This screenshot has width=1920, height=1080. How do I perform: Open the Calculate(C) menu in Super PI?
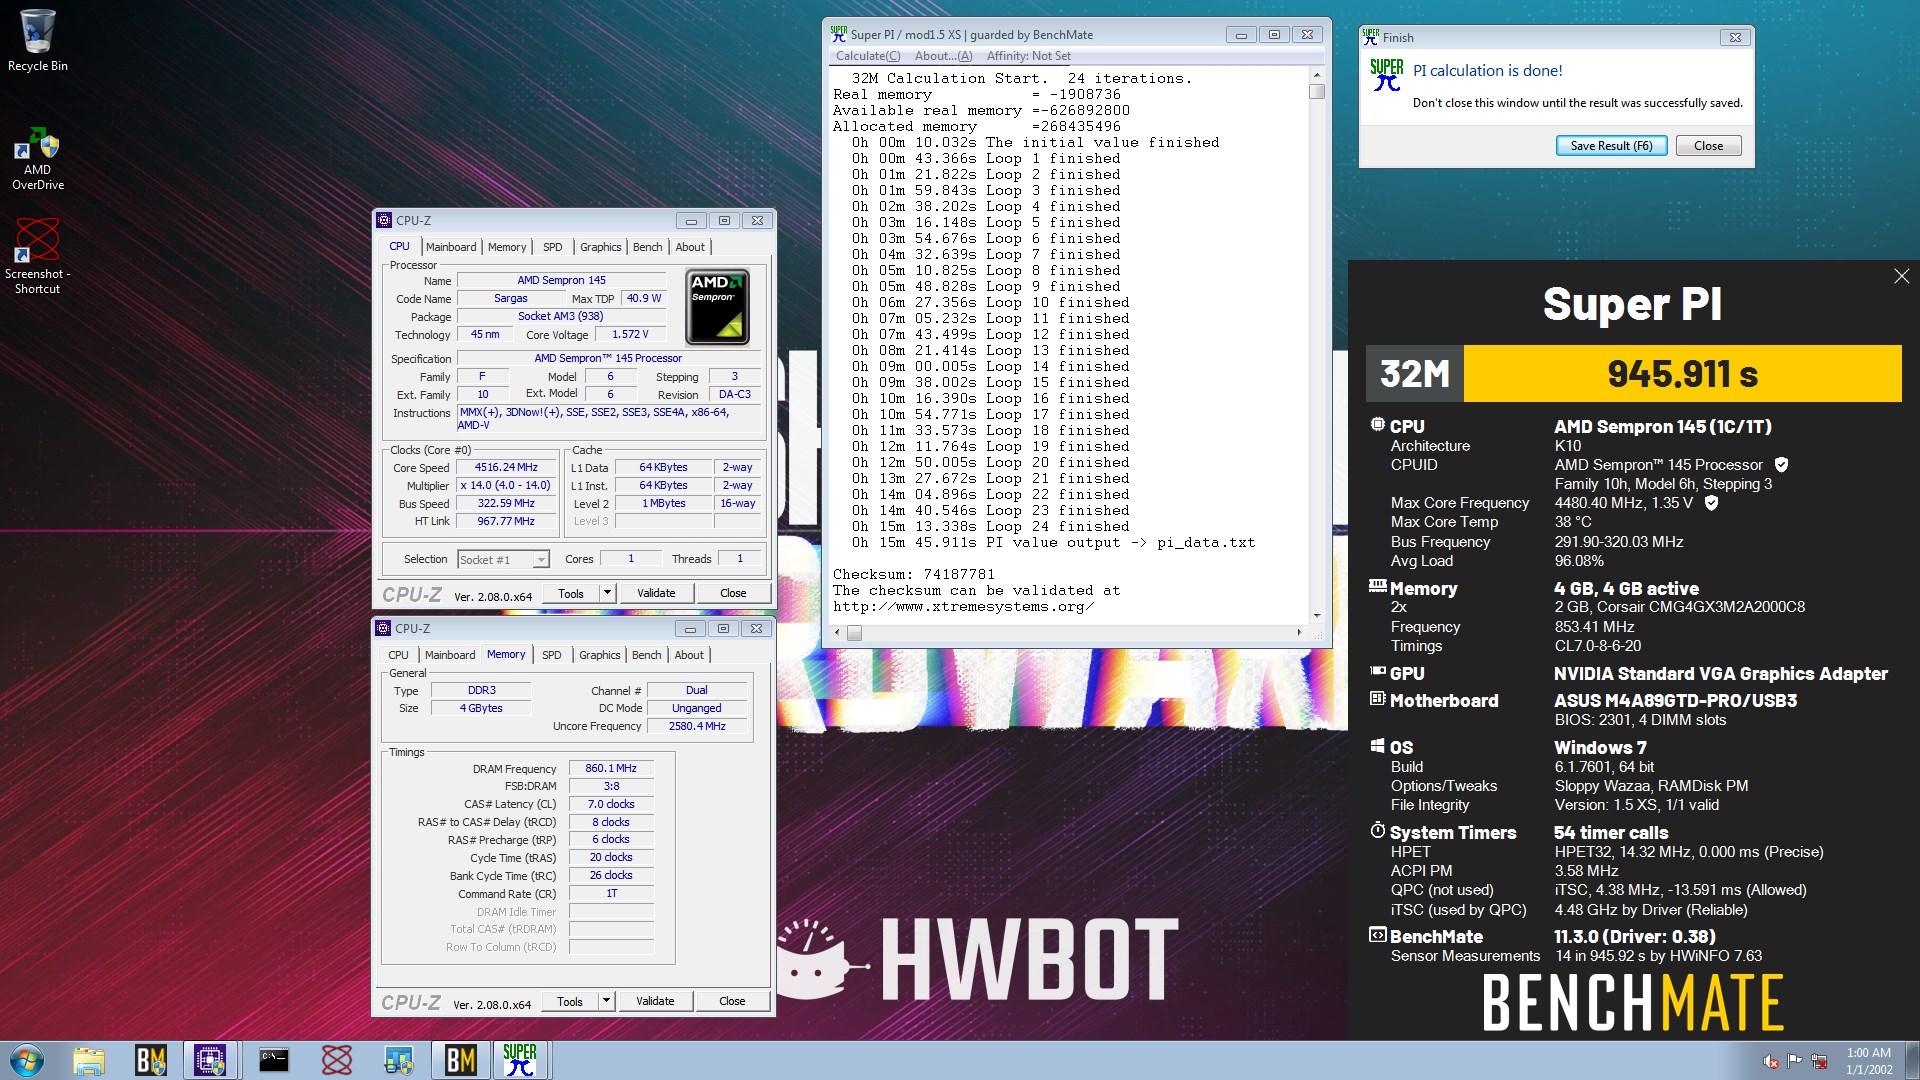(x=868, y=56)
